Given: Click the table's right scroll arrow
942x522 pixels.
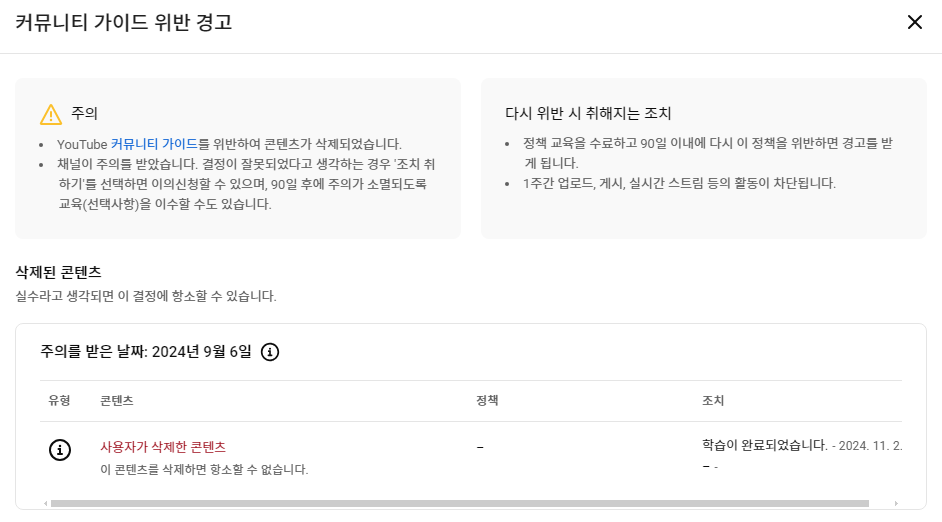Looking at the screenshot, I should [895, 503].
